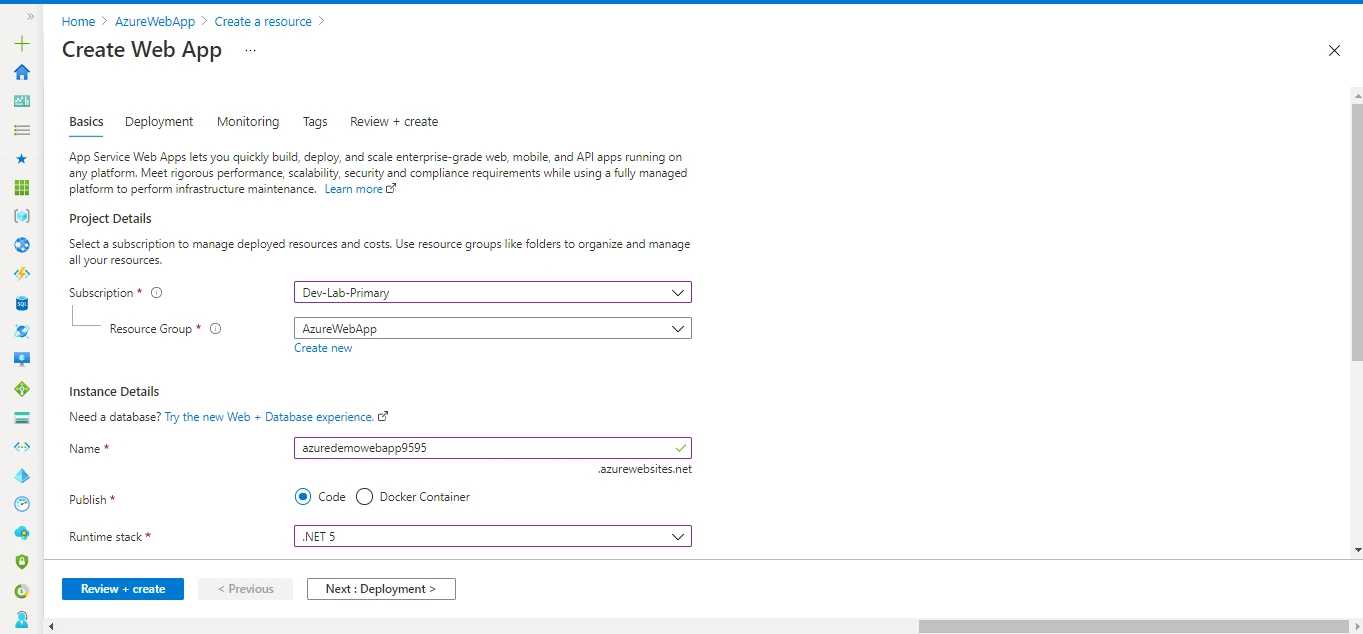Open the Subscription dropdown showing Dev-Lab-Primary
Screen dimensions: 1363x634
click(492, 292)
